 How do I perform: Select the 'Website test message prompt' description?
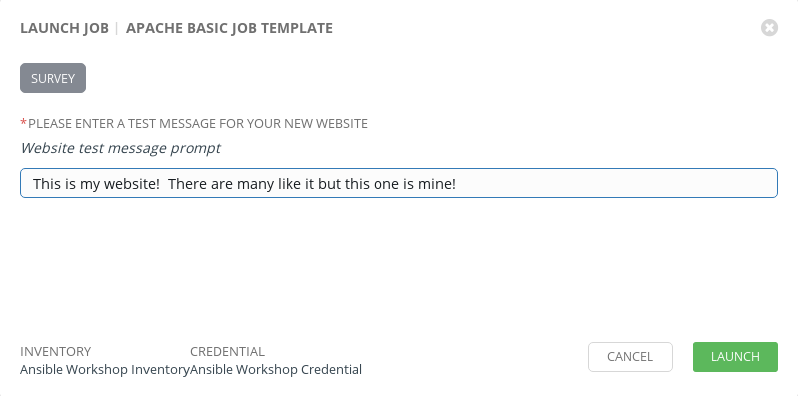121,148
